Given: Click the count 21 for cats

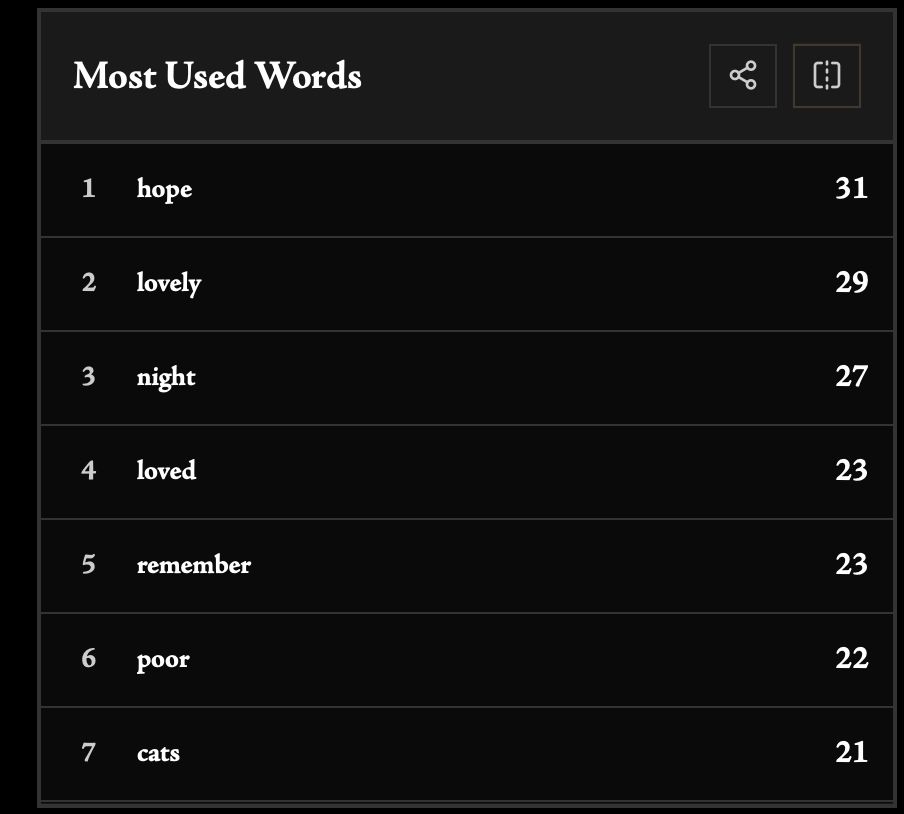Looking at the screenshot, I should 851,752.
